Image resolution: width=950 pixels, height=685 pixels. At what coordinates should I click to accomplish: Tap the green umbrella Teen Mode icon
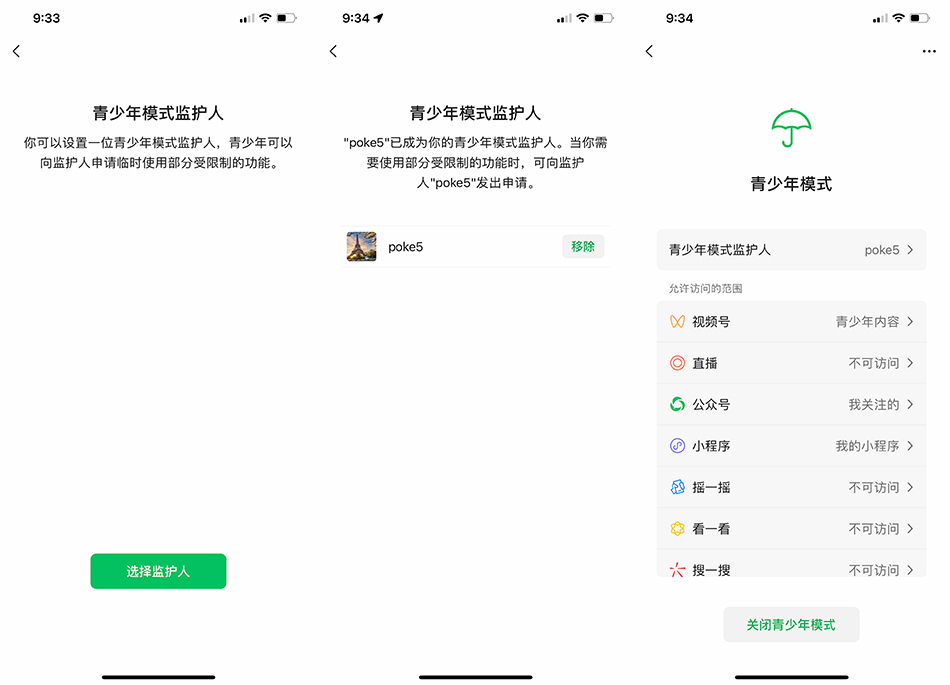(791, 127)
